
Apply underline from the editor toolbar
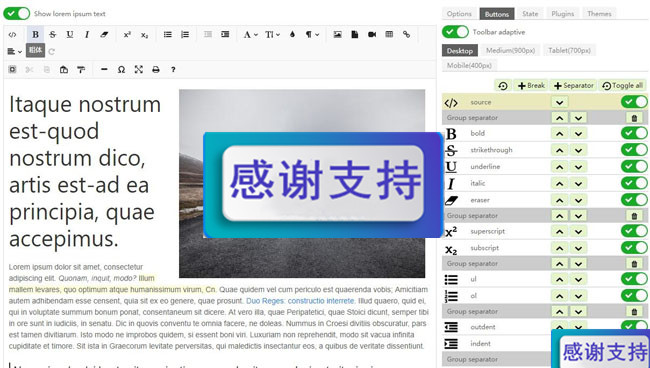tap(70, 34)
